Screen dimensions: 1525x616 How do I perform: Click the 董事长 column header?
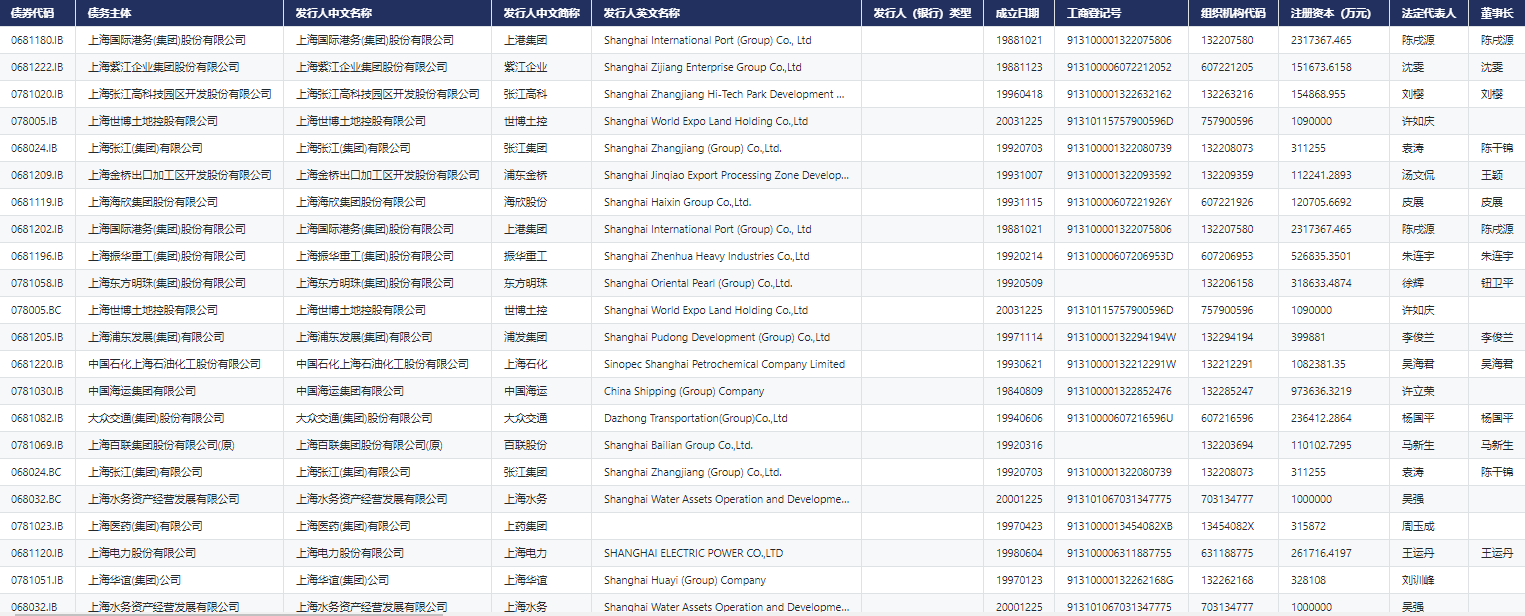1497,13
